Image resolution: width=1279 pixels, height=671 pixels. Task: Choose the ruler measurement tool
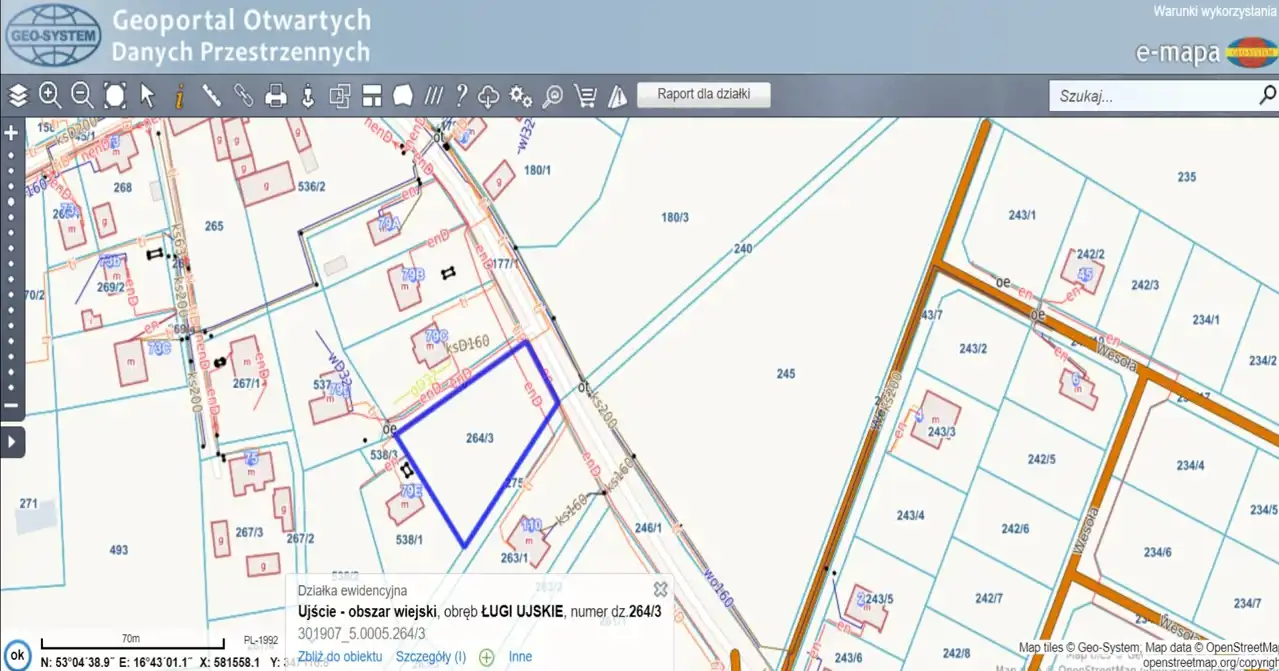pyautogui.click(x=212, y=96)
